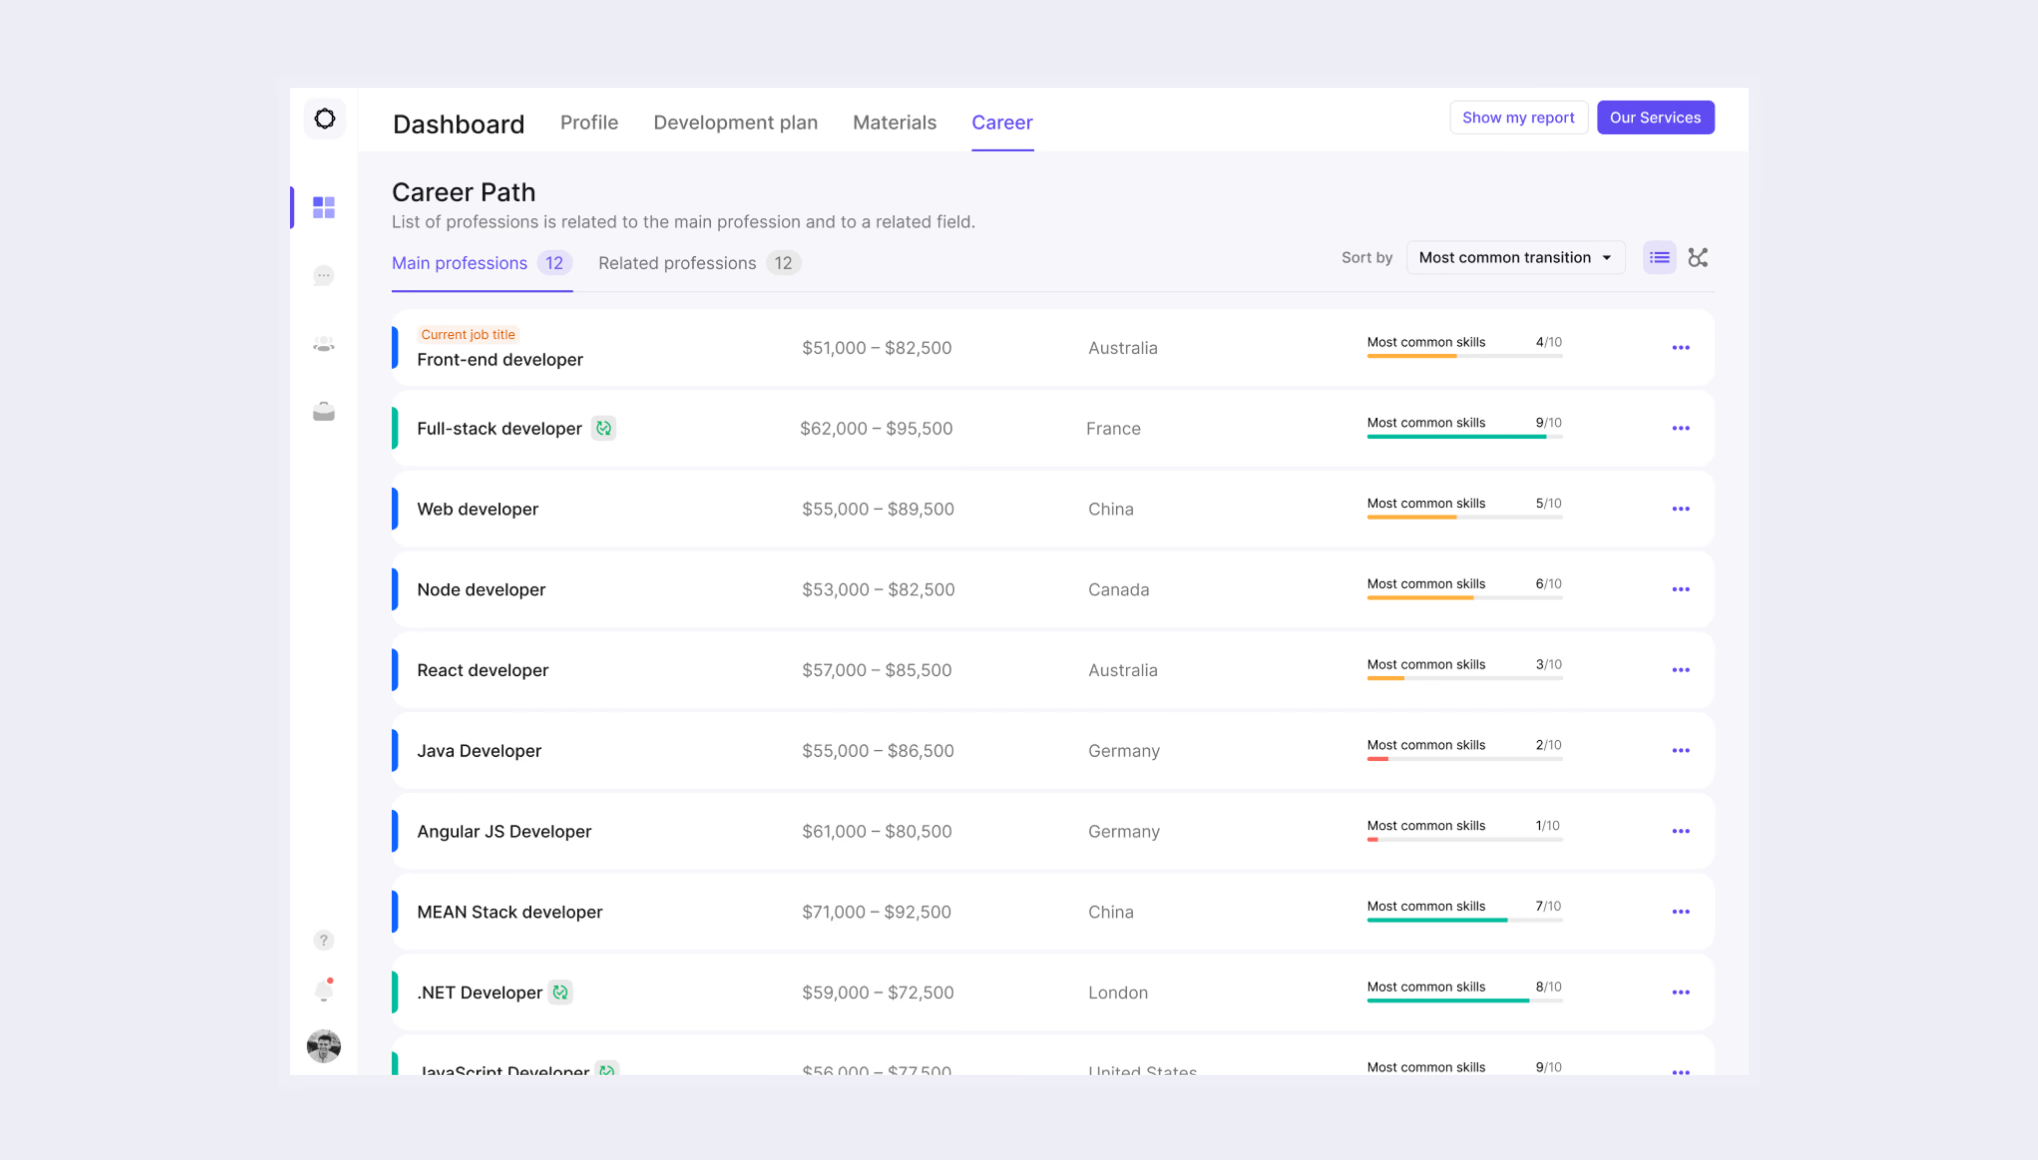Click the user avatar photo
Viewport: 2038px width, 1160px height.
coord(324,1046)
